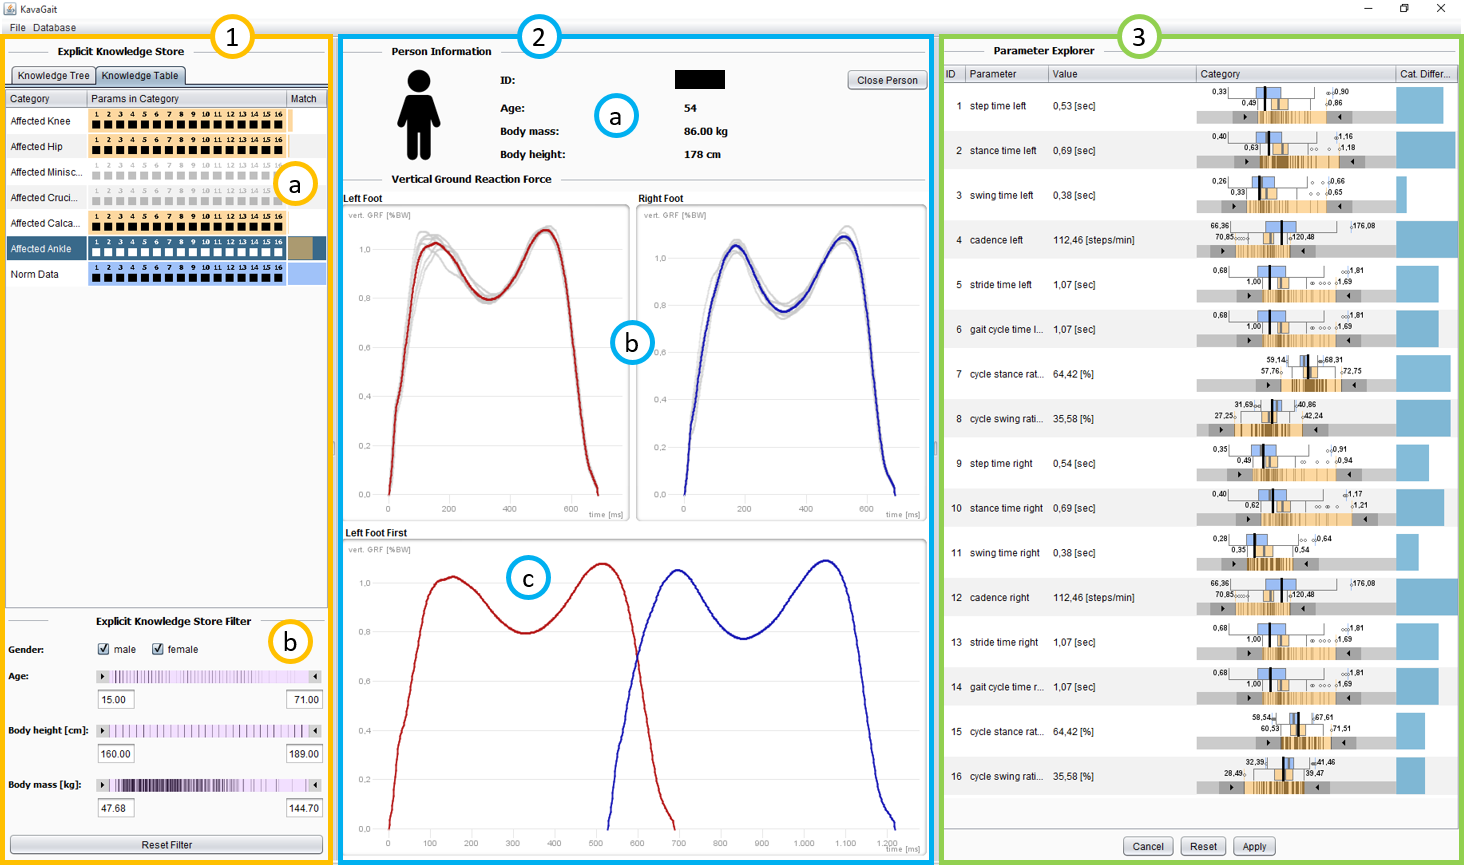The image size is (1464, 865).
Task: Open the Database menu
Action: (54, 27)
